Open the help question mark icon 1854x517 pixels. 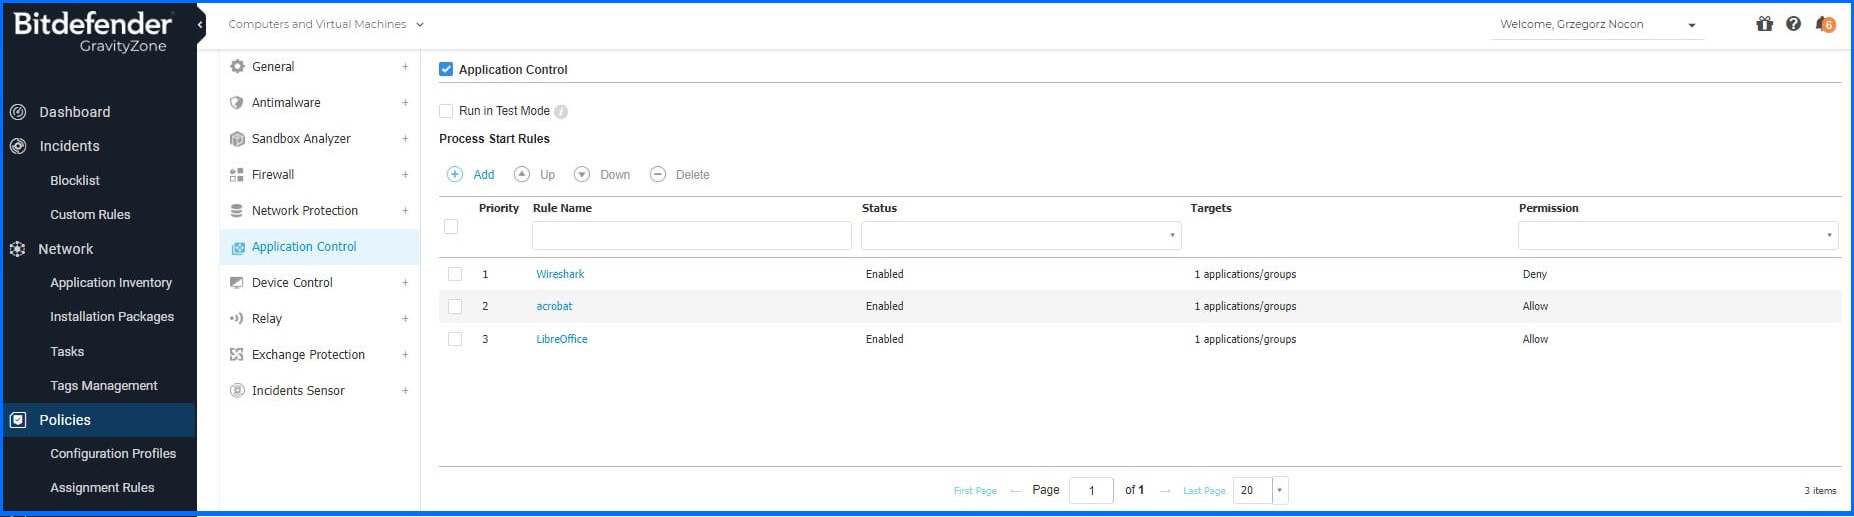pos(1793,24)
